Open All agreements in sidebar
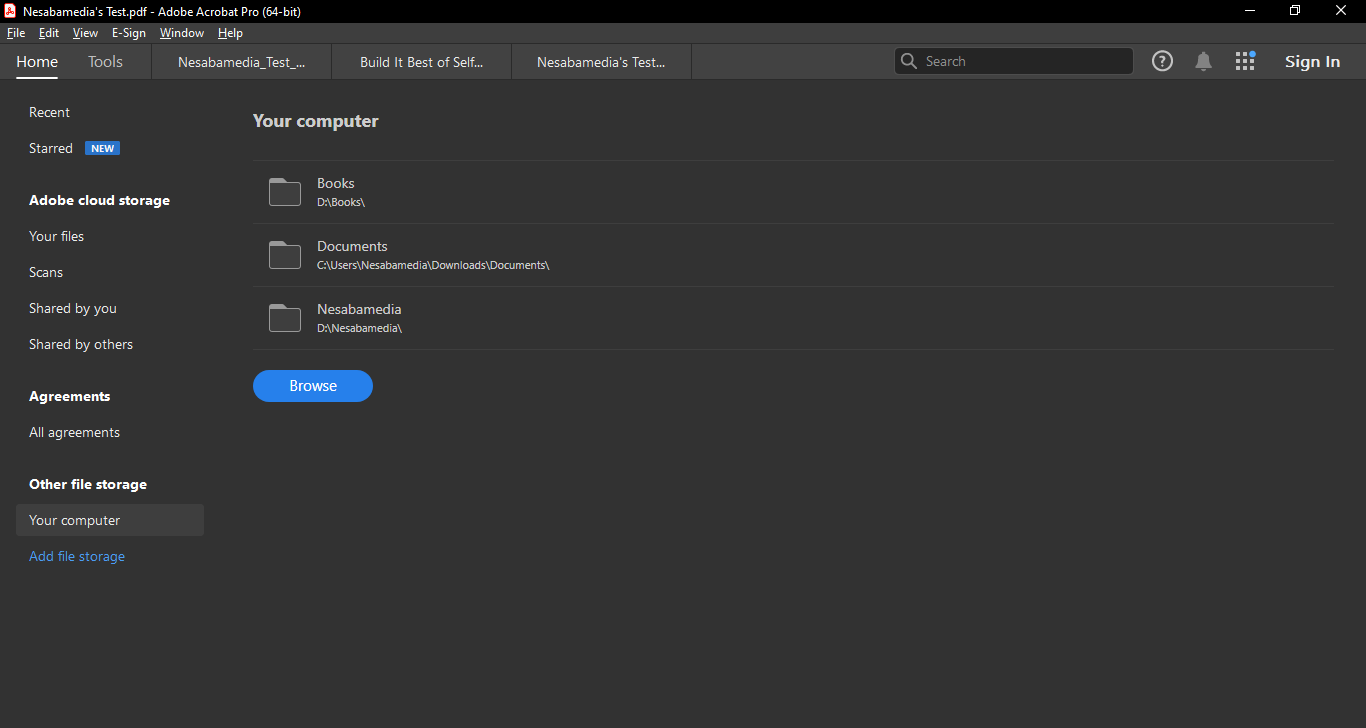This screenshot has width=1366, height=728. [x=74, y=432]
